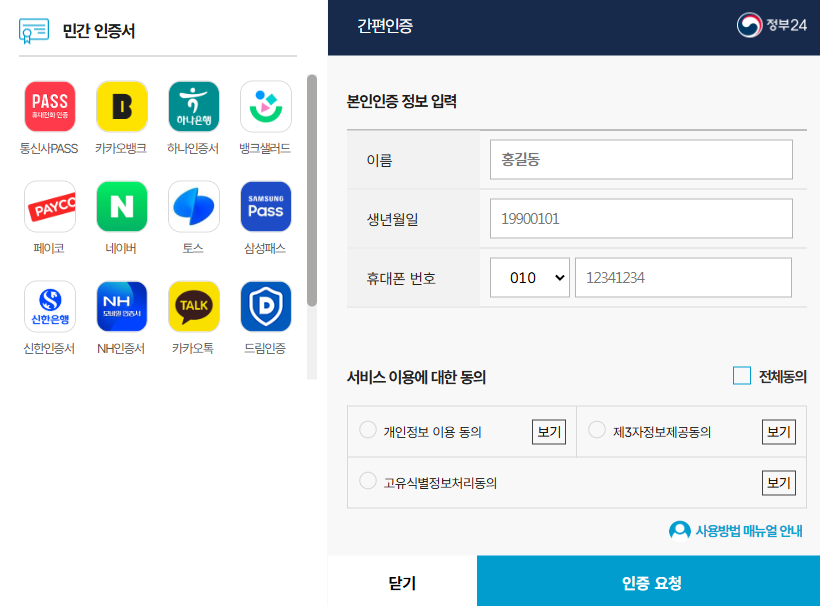This screenshot has height=606, width=820.
Task: View 개인정보 이용 동의 terms via 보기
Action: coord(549,432)
